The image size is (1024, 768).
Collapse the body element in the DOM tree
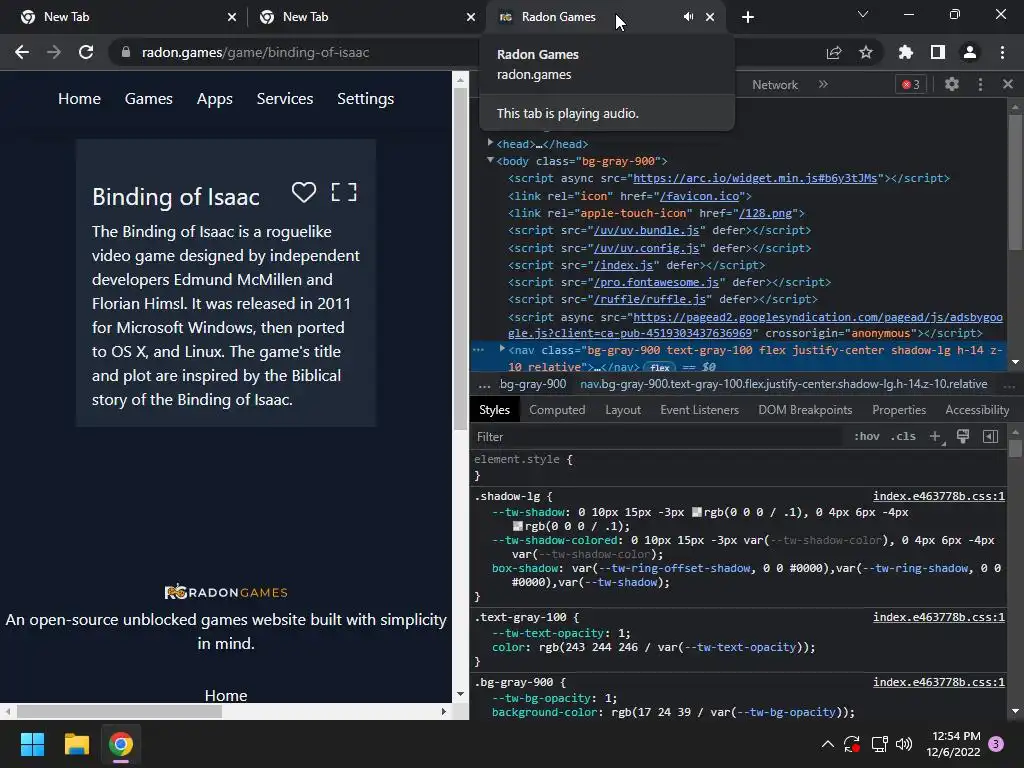[x=490, y=160]
